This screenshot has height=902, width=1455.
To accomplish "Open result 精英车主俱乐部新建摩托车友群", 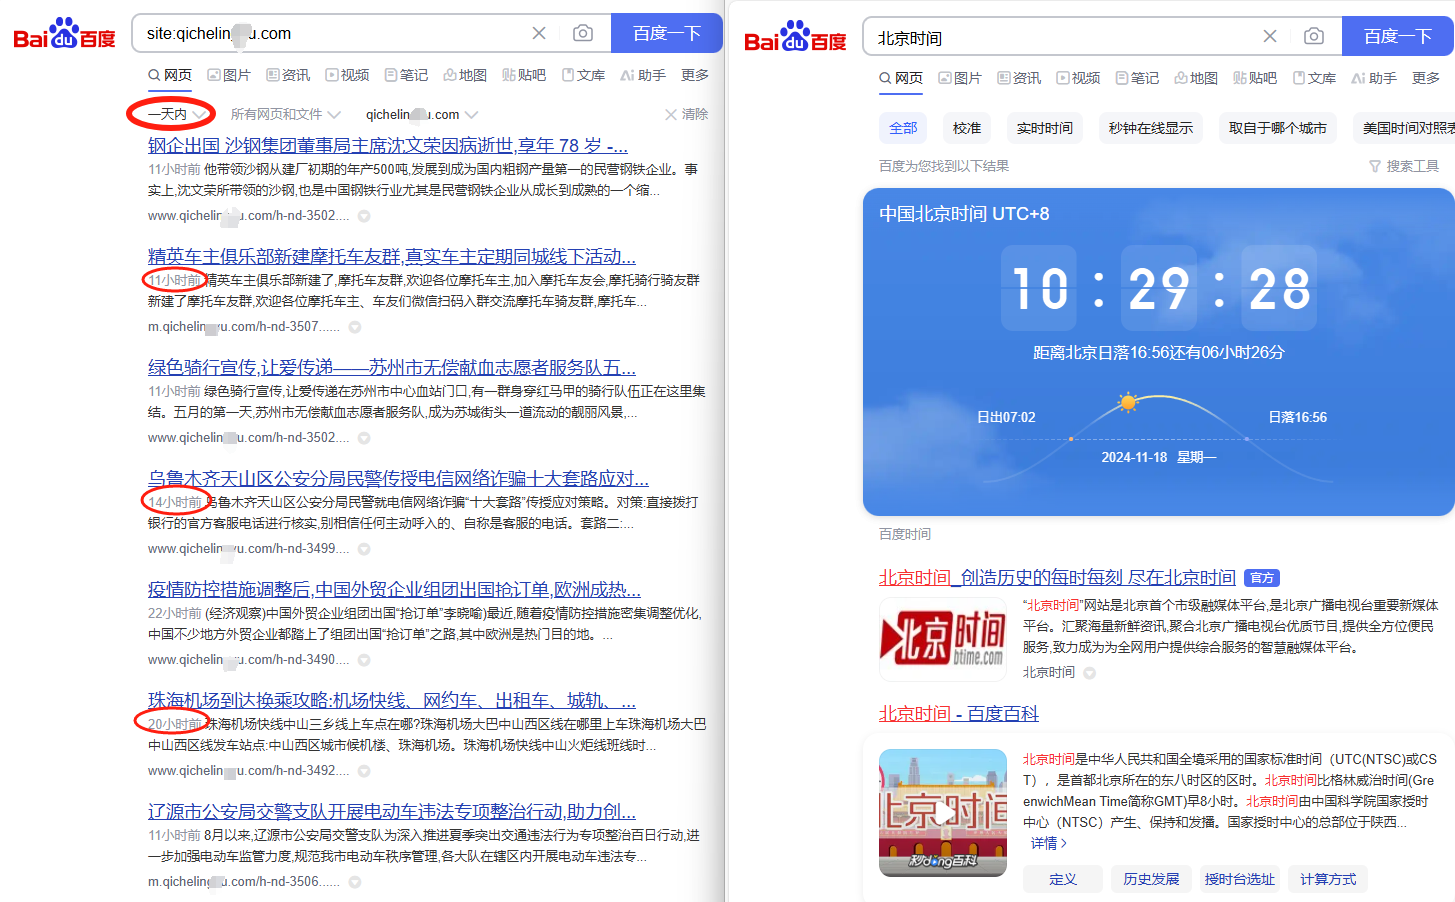I will tap(392, 257).
